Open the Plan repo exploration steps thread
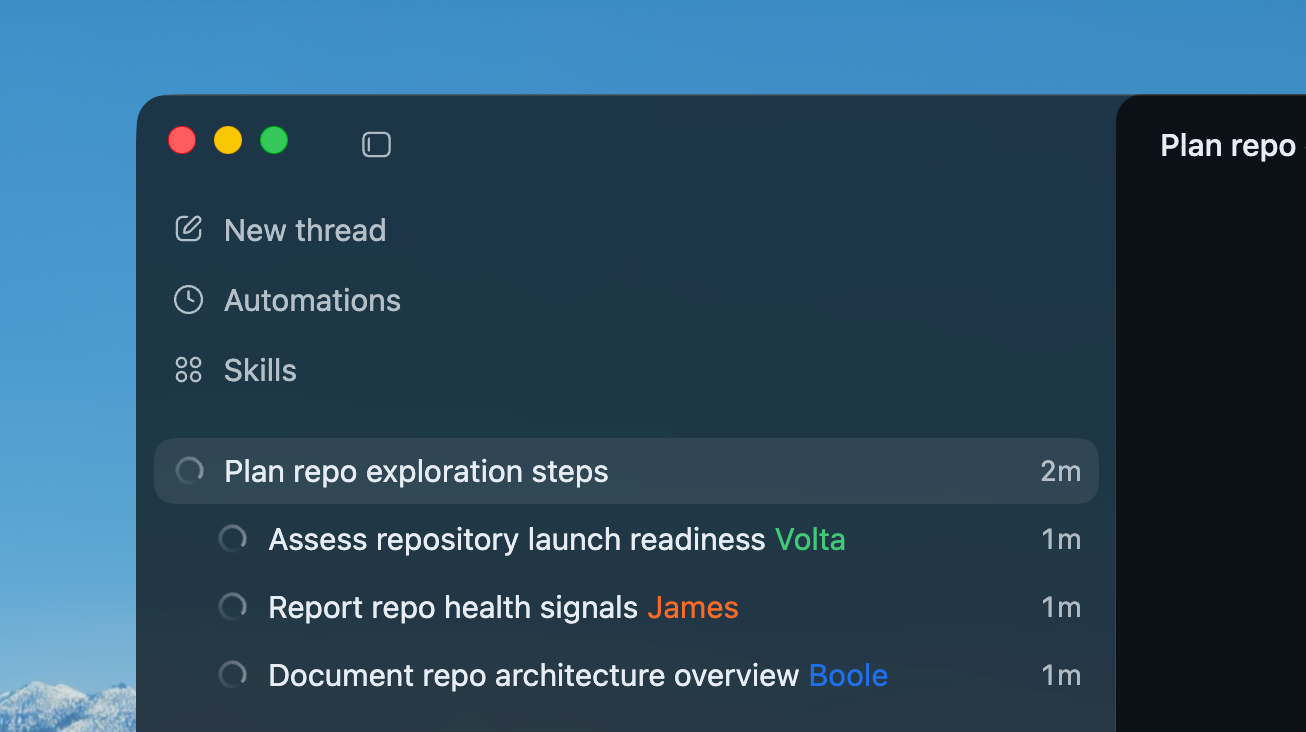Viewport: 1306px width, 732px height. click(417, 470)
